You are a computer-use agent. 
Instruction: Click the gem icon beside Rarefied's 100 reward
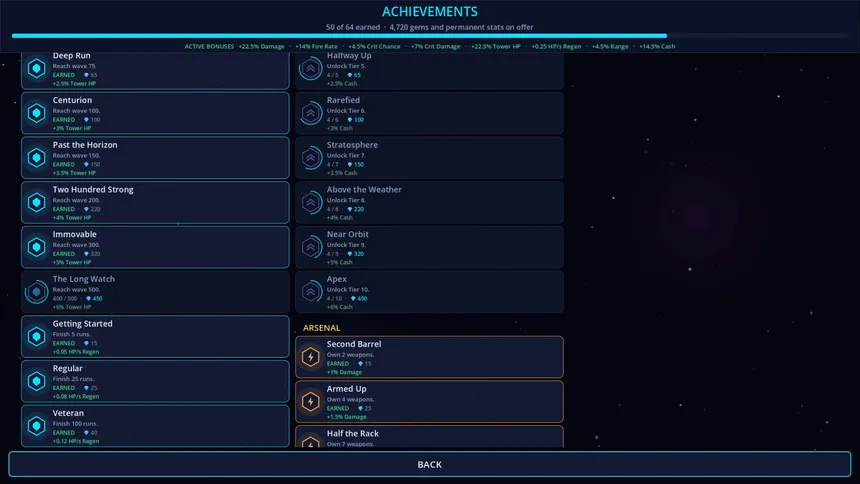click(x=349, y=120)
